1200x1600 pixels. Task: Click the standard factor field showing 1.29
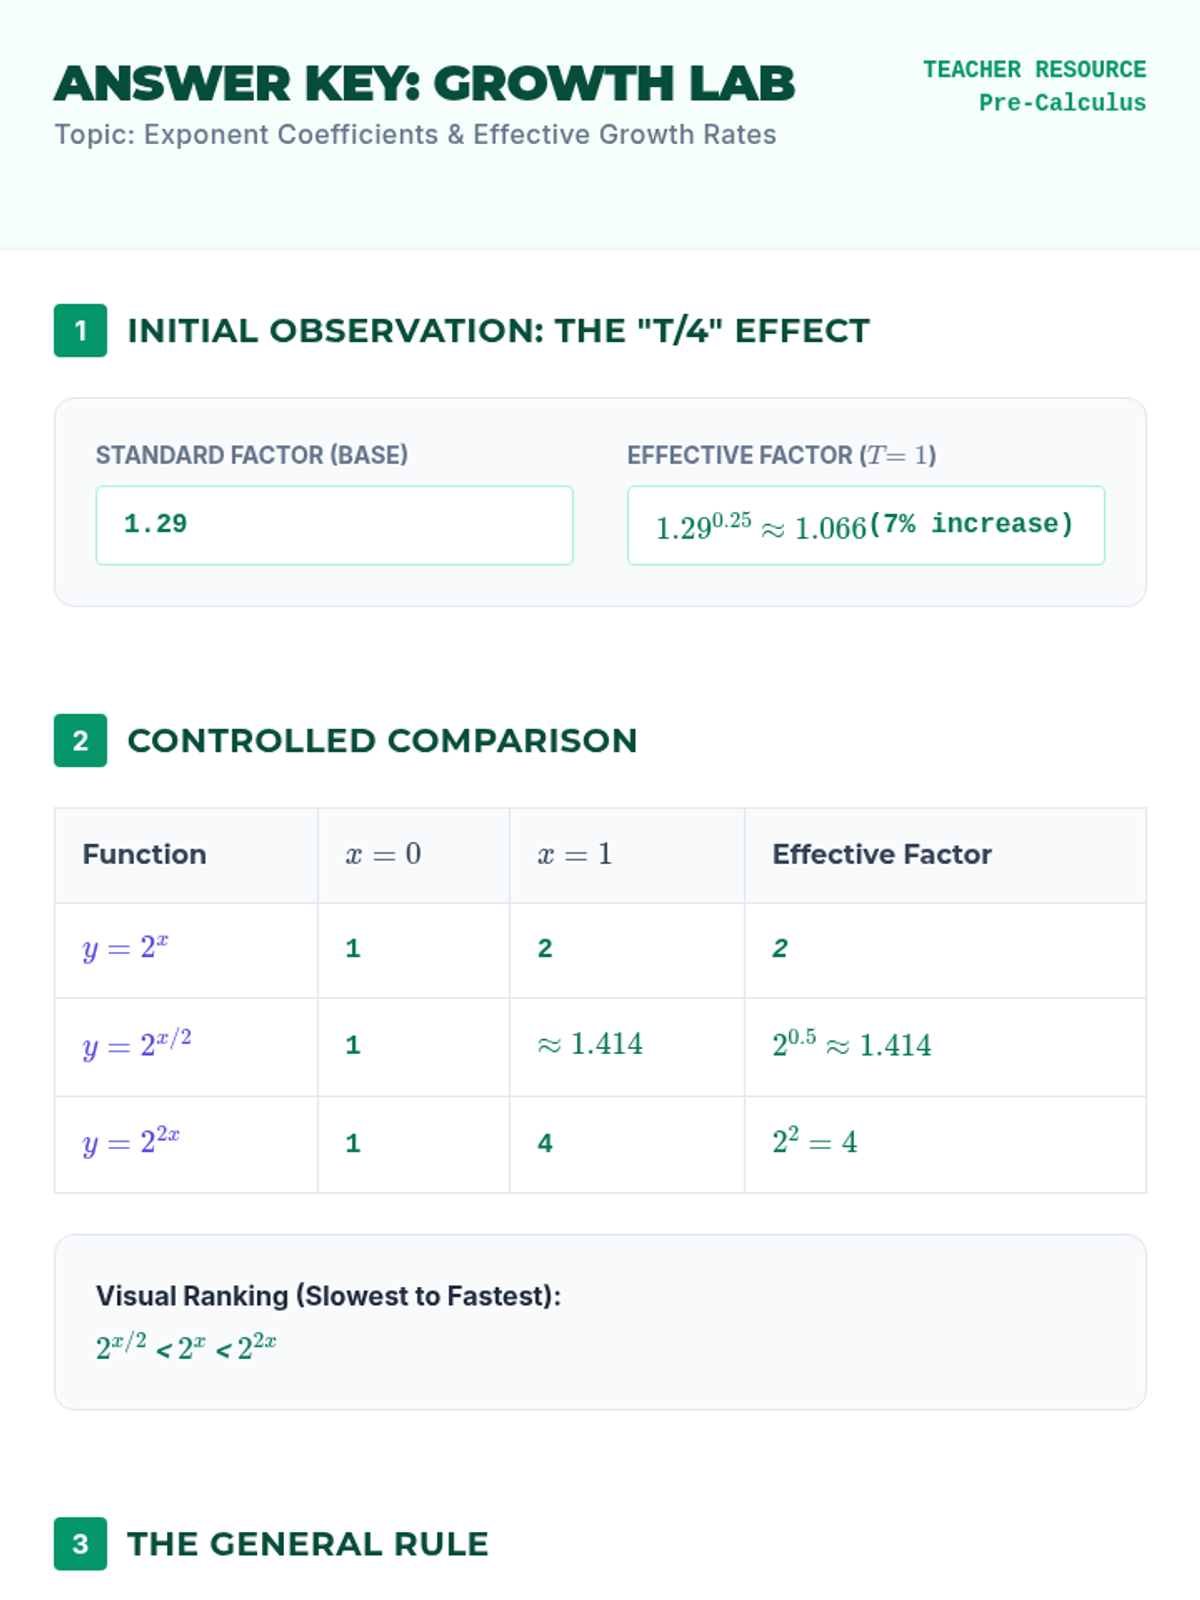pos(334,525)
